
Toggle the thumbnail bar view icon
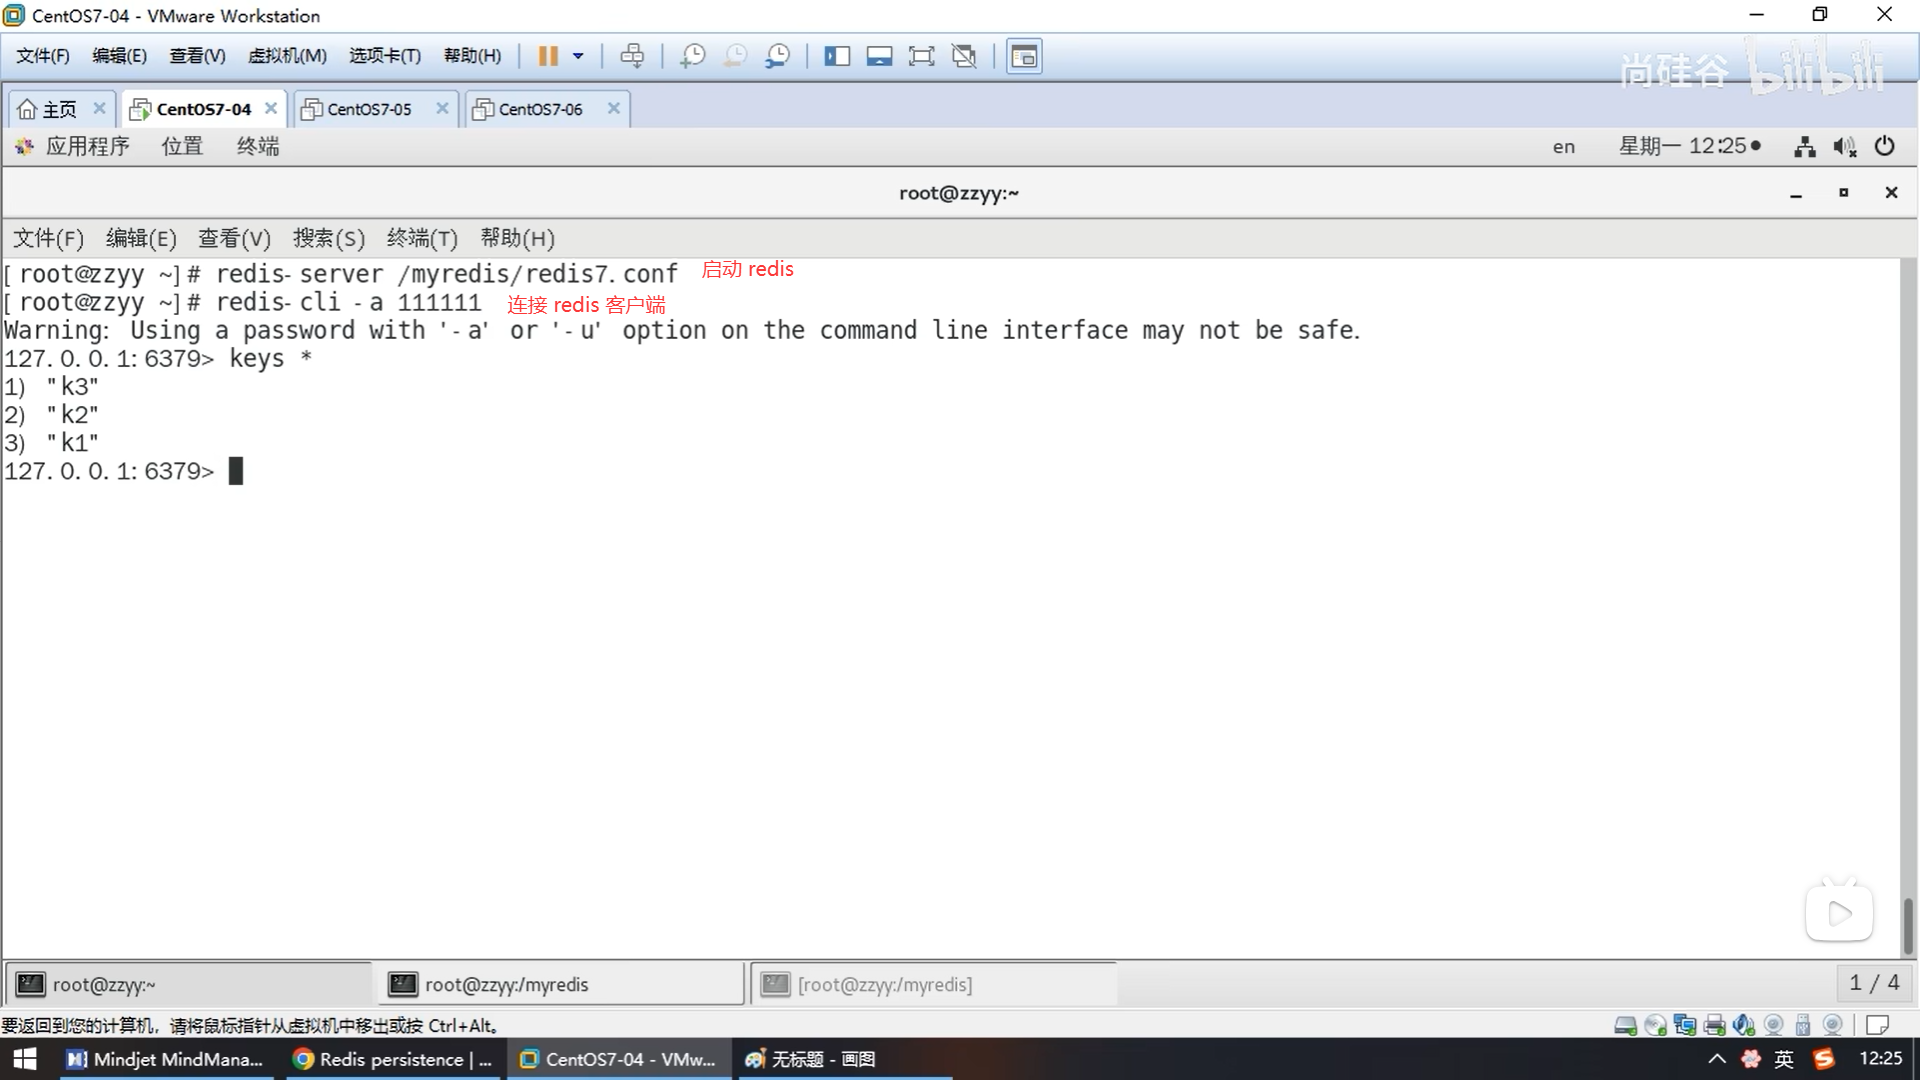pyautogui.click(x=879, y=56)
